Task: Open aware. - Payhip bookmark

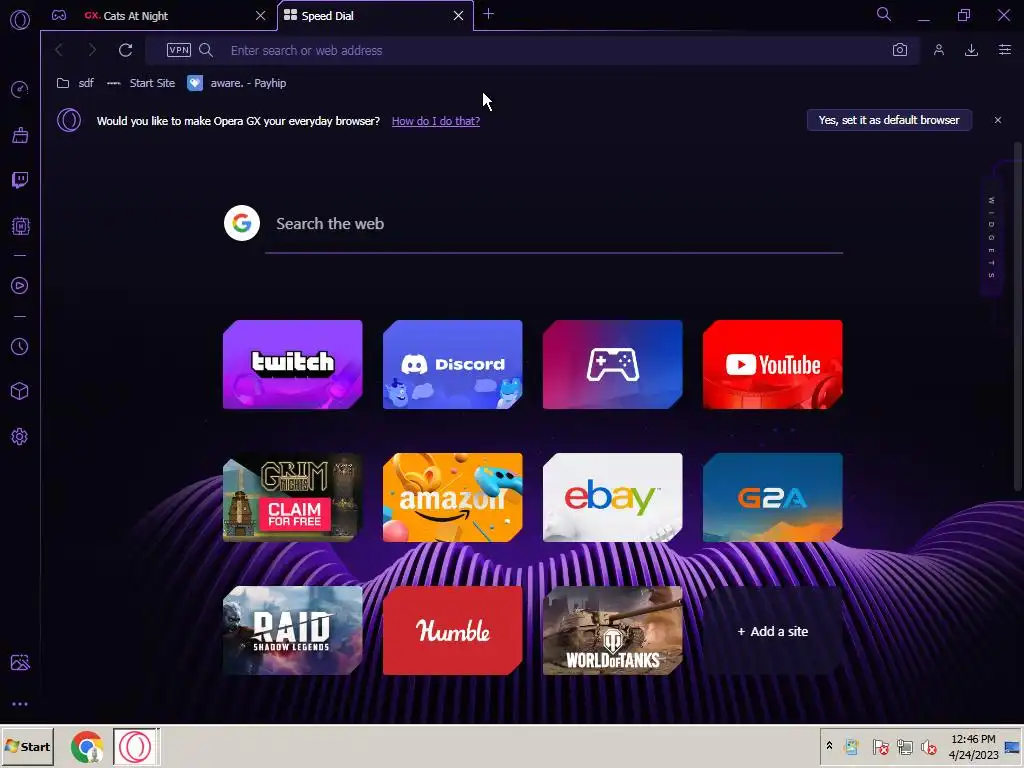Action: 237,83
